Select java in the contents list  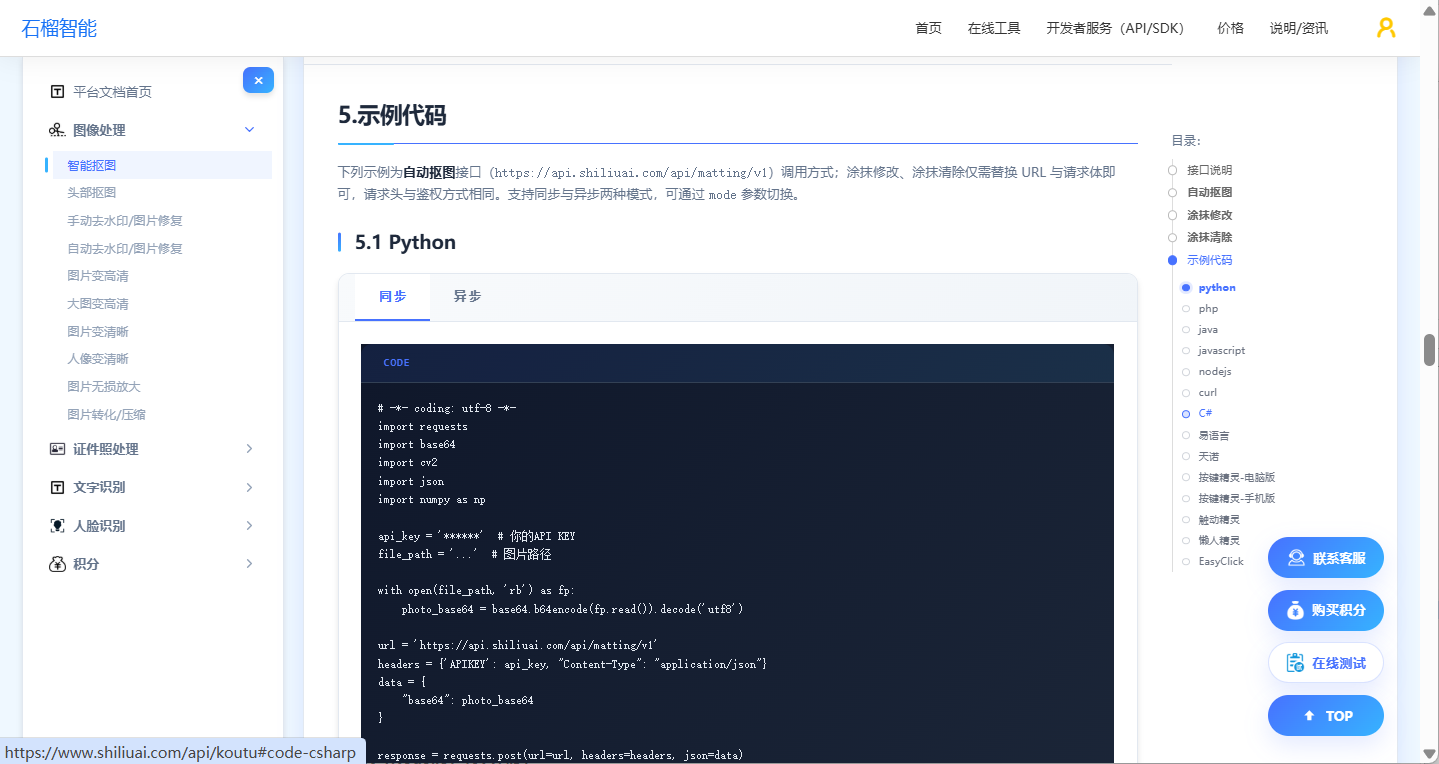tap(1208, 330)
